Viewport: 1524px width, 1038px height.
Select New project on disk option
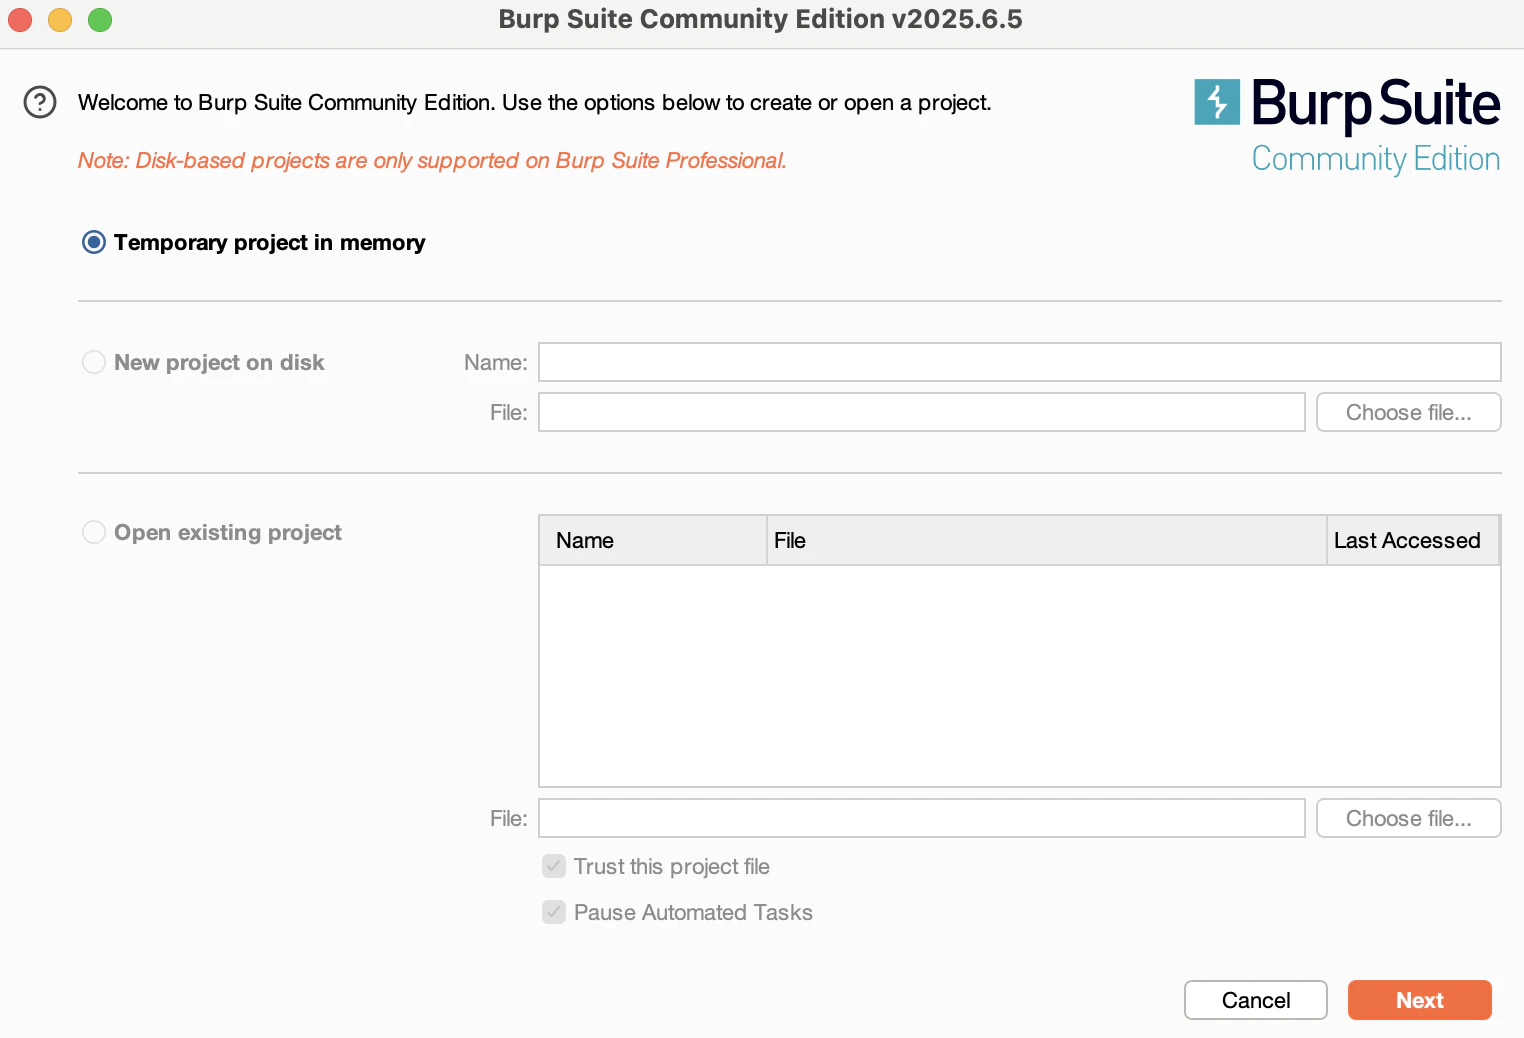tap(94, 362)
